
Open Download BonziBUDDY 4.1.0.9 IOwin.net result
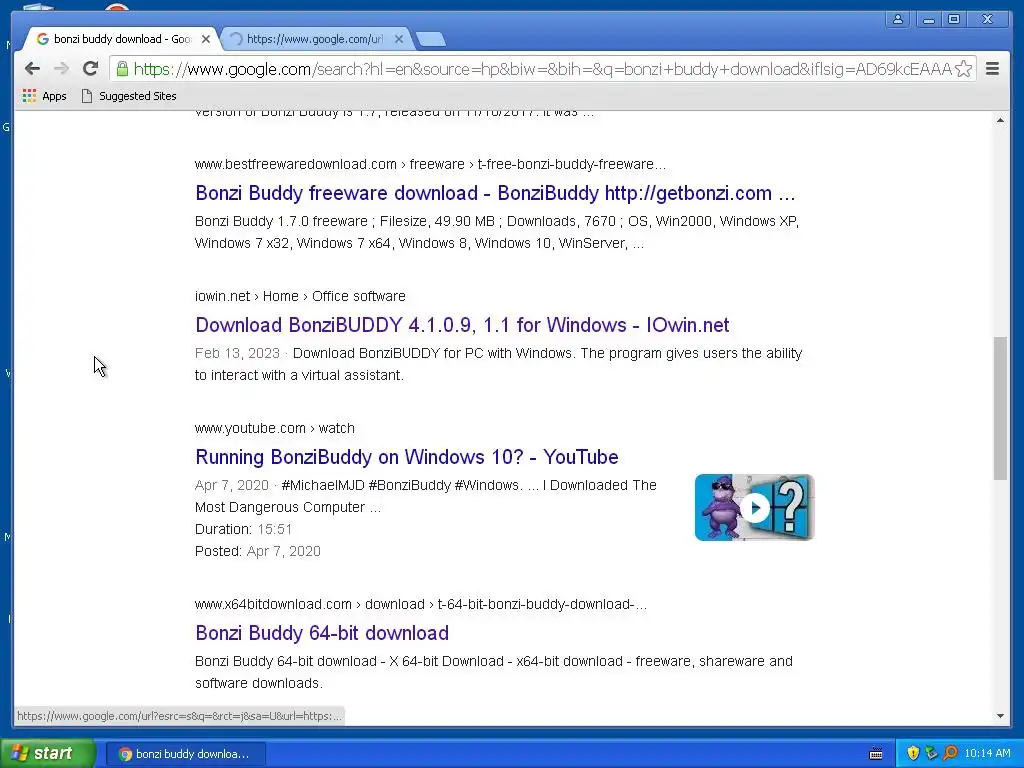coord(462,325)
